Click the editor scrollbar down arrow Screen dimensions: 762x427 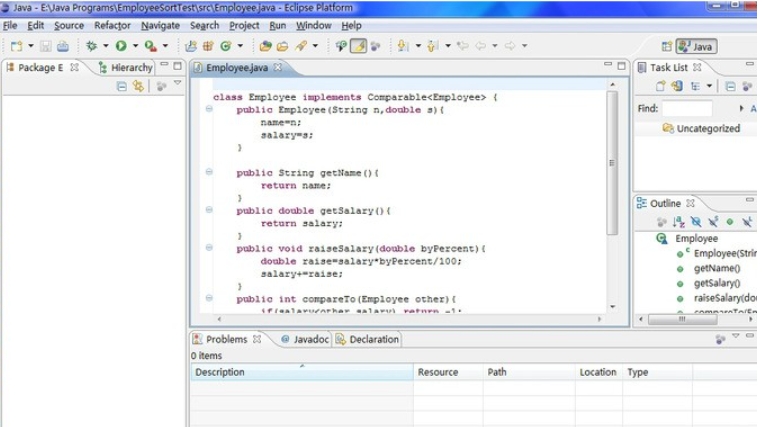(x=612, y=307)
